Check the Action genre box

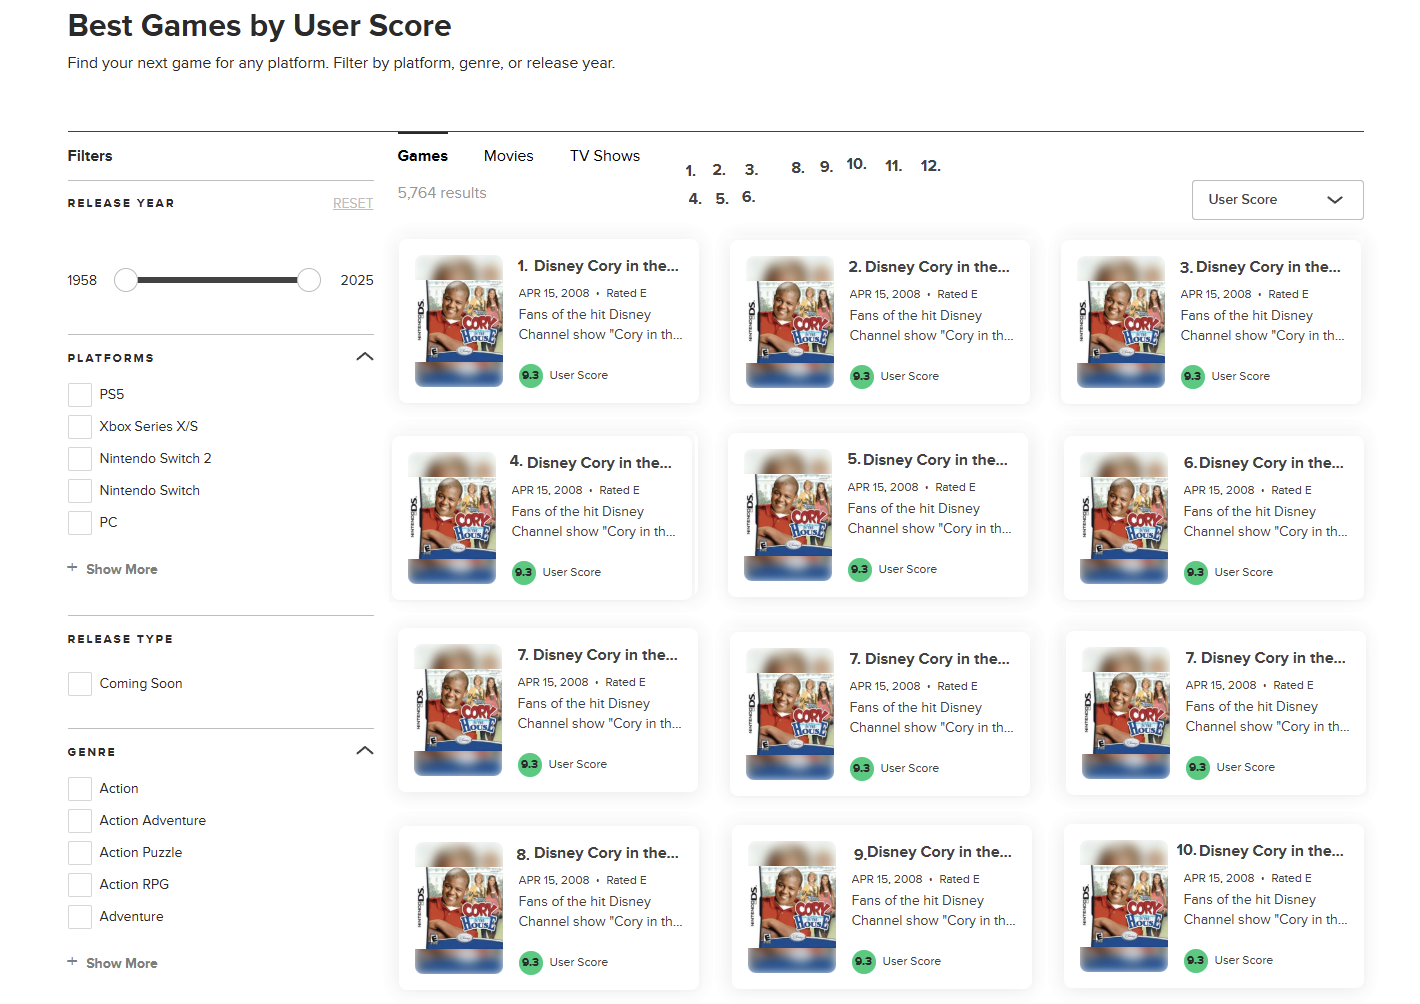(x=80, y=788)
